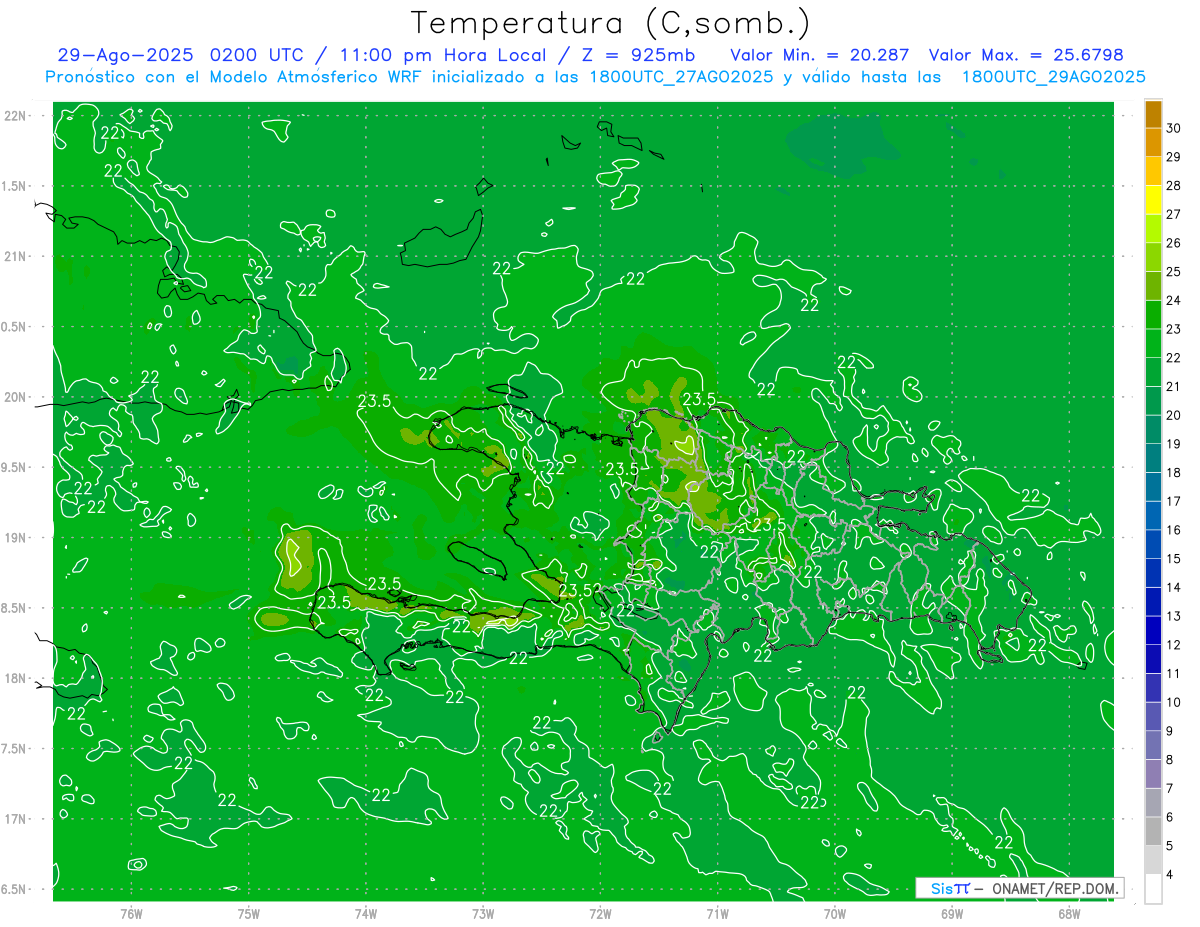Click the '69W' longitude axis label

952,914
